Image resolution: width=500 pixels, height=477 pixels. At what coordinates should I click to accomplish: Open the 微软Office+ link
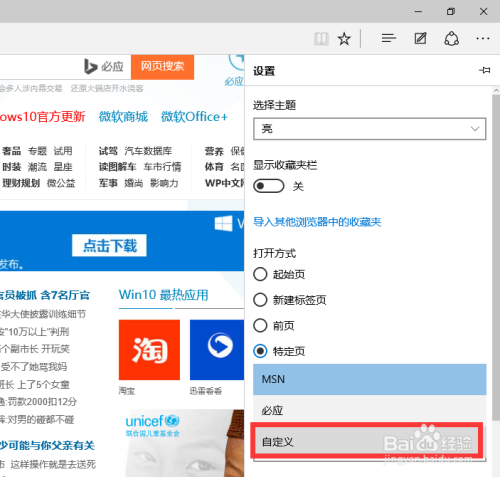click(x=194, y=117)
